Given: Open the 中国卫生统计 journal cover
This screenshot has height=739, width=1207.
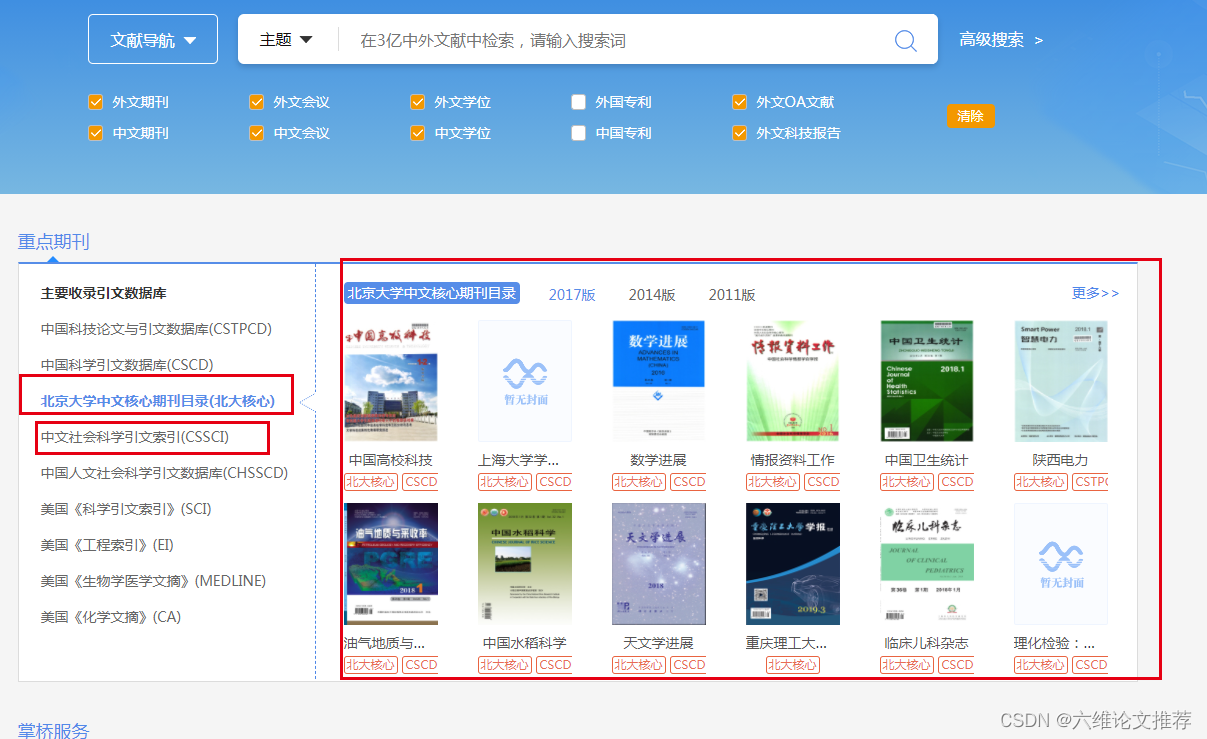Looking at the screenshot, I should click(927, 381).
